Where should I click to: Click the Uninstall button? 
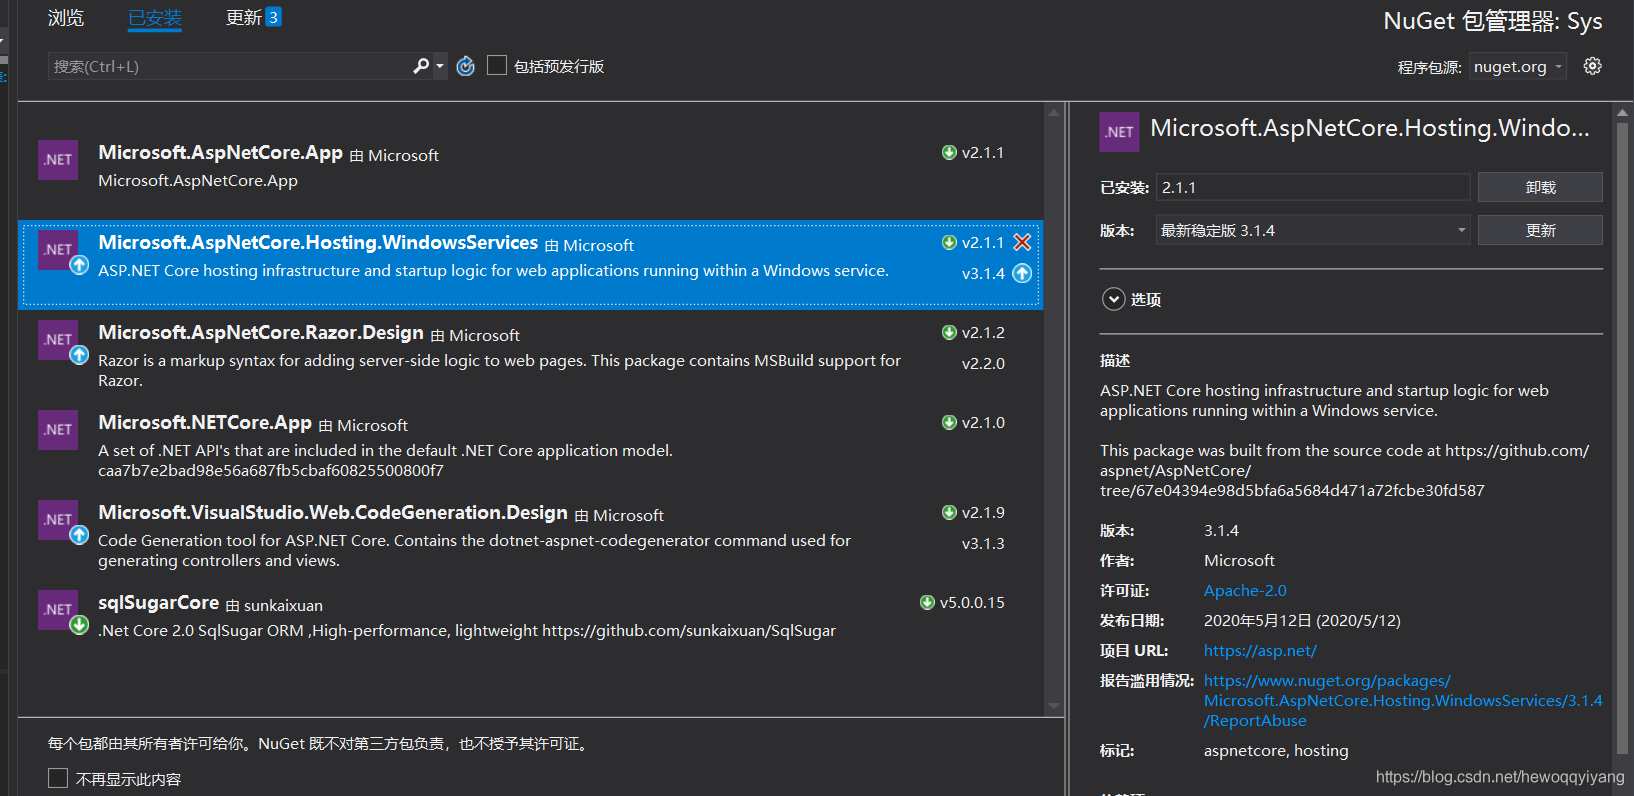[1540, 187]
